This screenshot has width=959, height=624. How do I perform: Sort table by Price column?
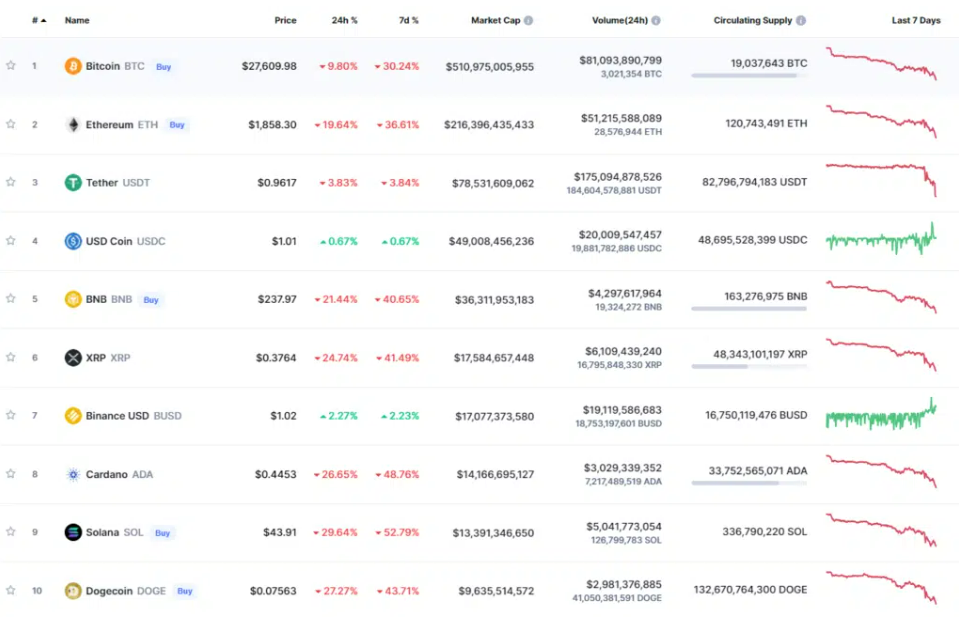pos(285,20)
